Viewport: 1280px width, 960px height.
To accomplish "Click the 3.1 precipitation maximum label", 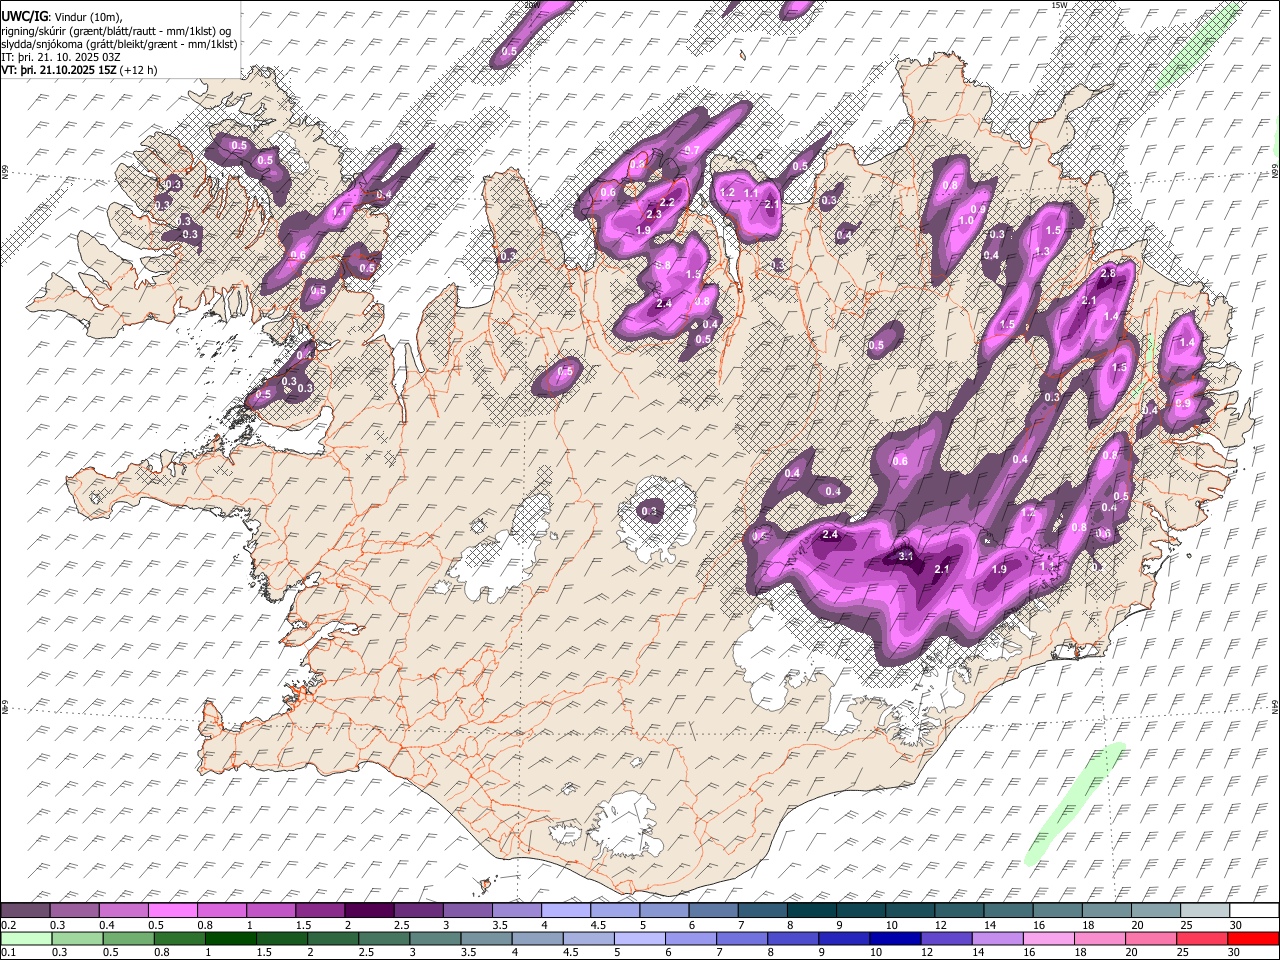I will [906, 556].
